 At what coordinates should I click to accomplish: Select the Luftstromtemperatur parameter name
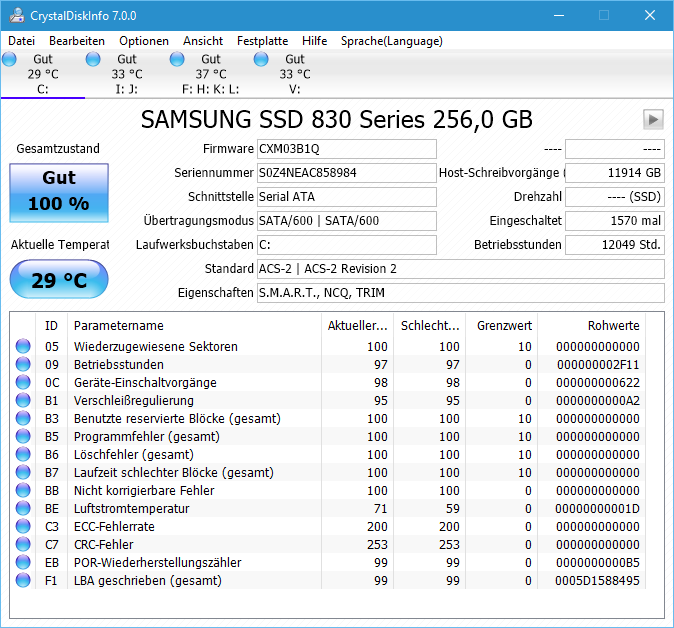coord(132,509)
